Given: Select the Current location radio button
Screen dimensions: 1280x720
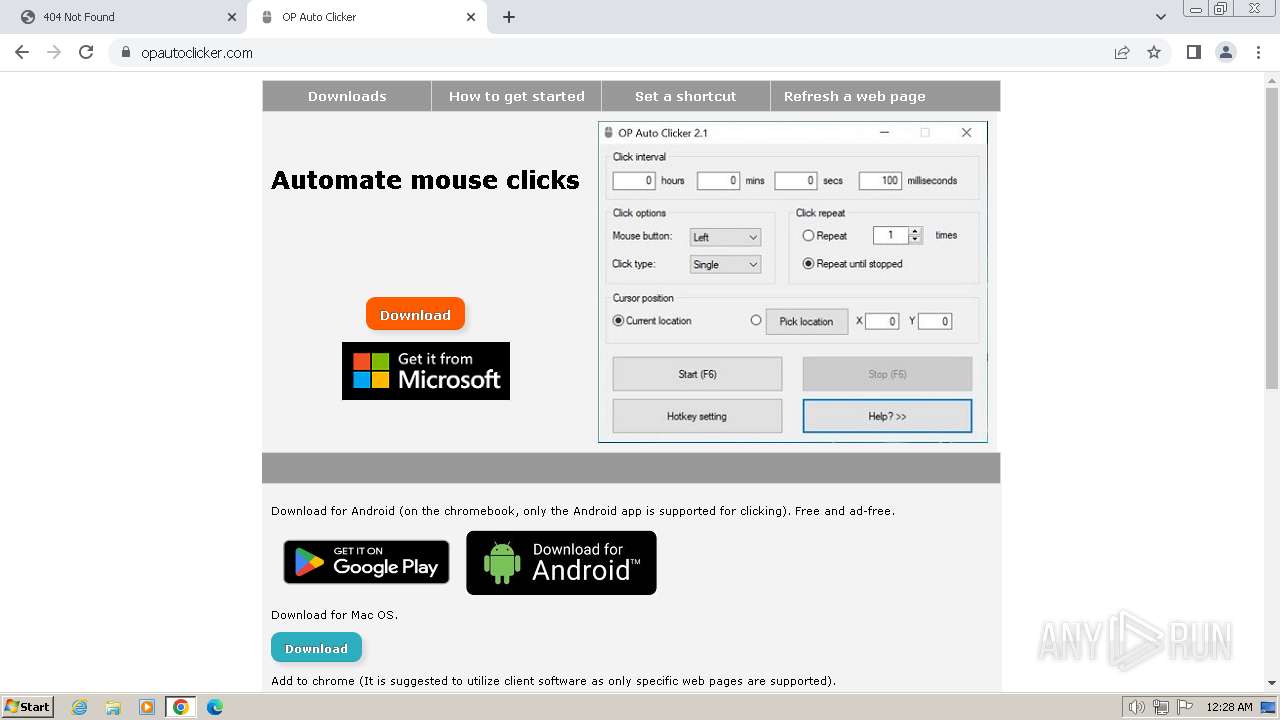Looking at the screenshot, I should click(618, 321).
